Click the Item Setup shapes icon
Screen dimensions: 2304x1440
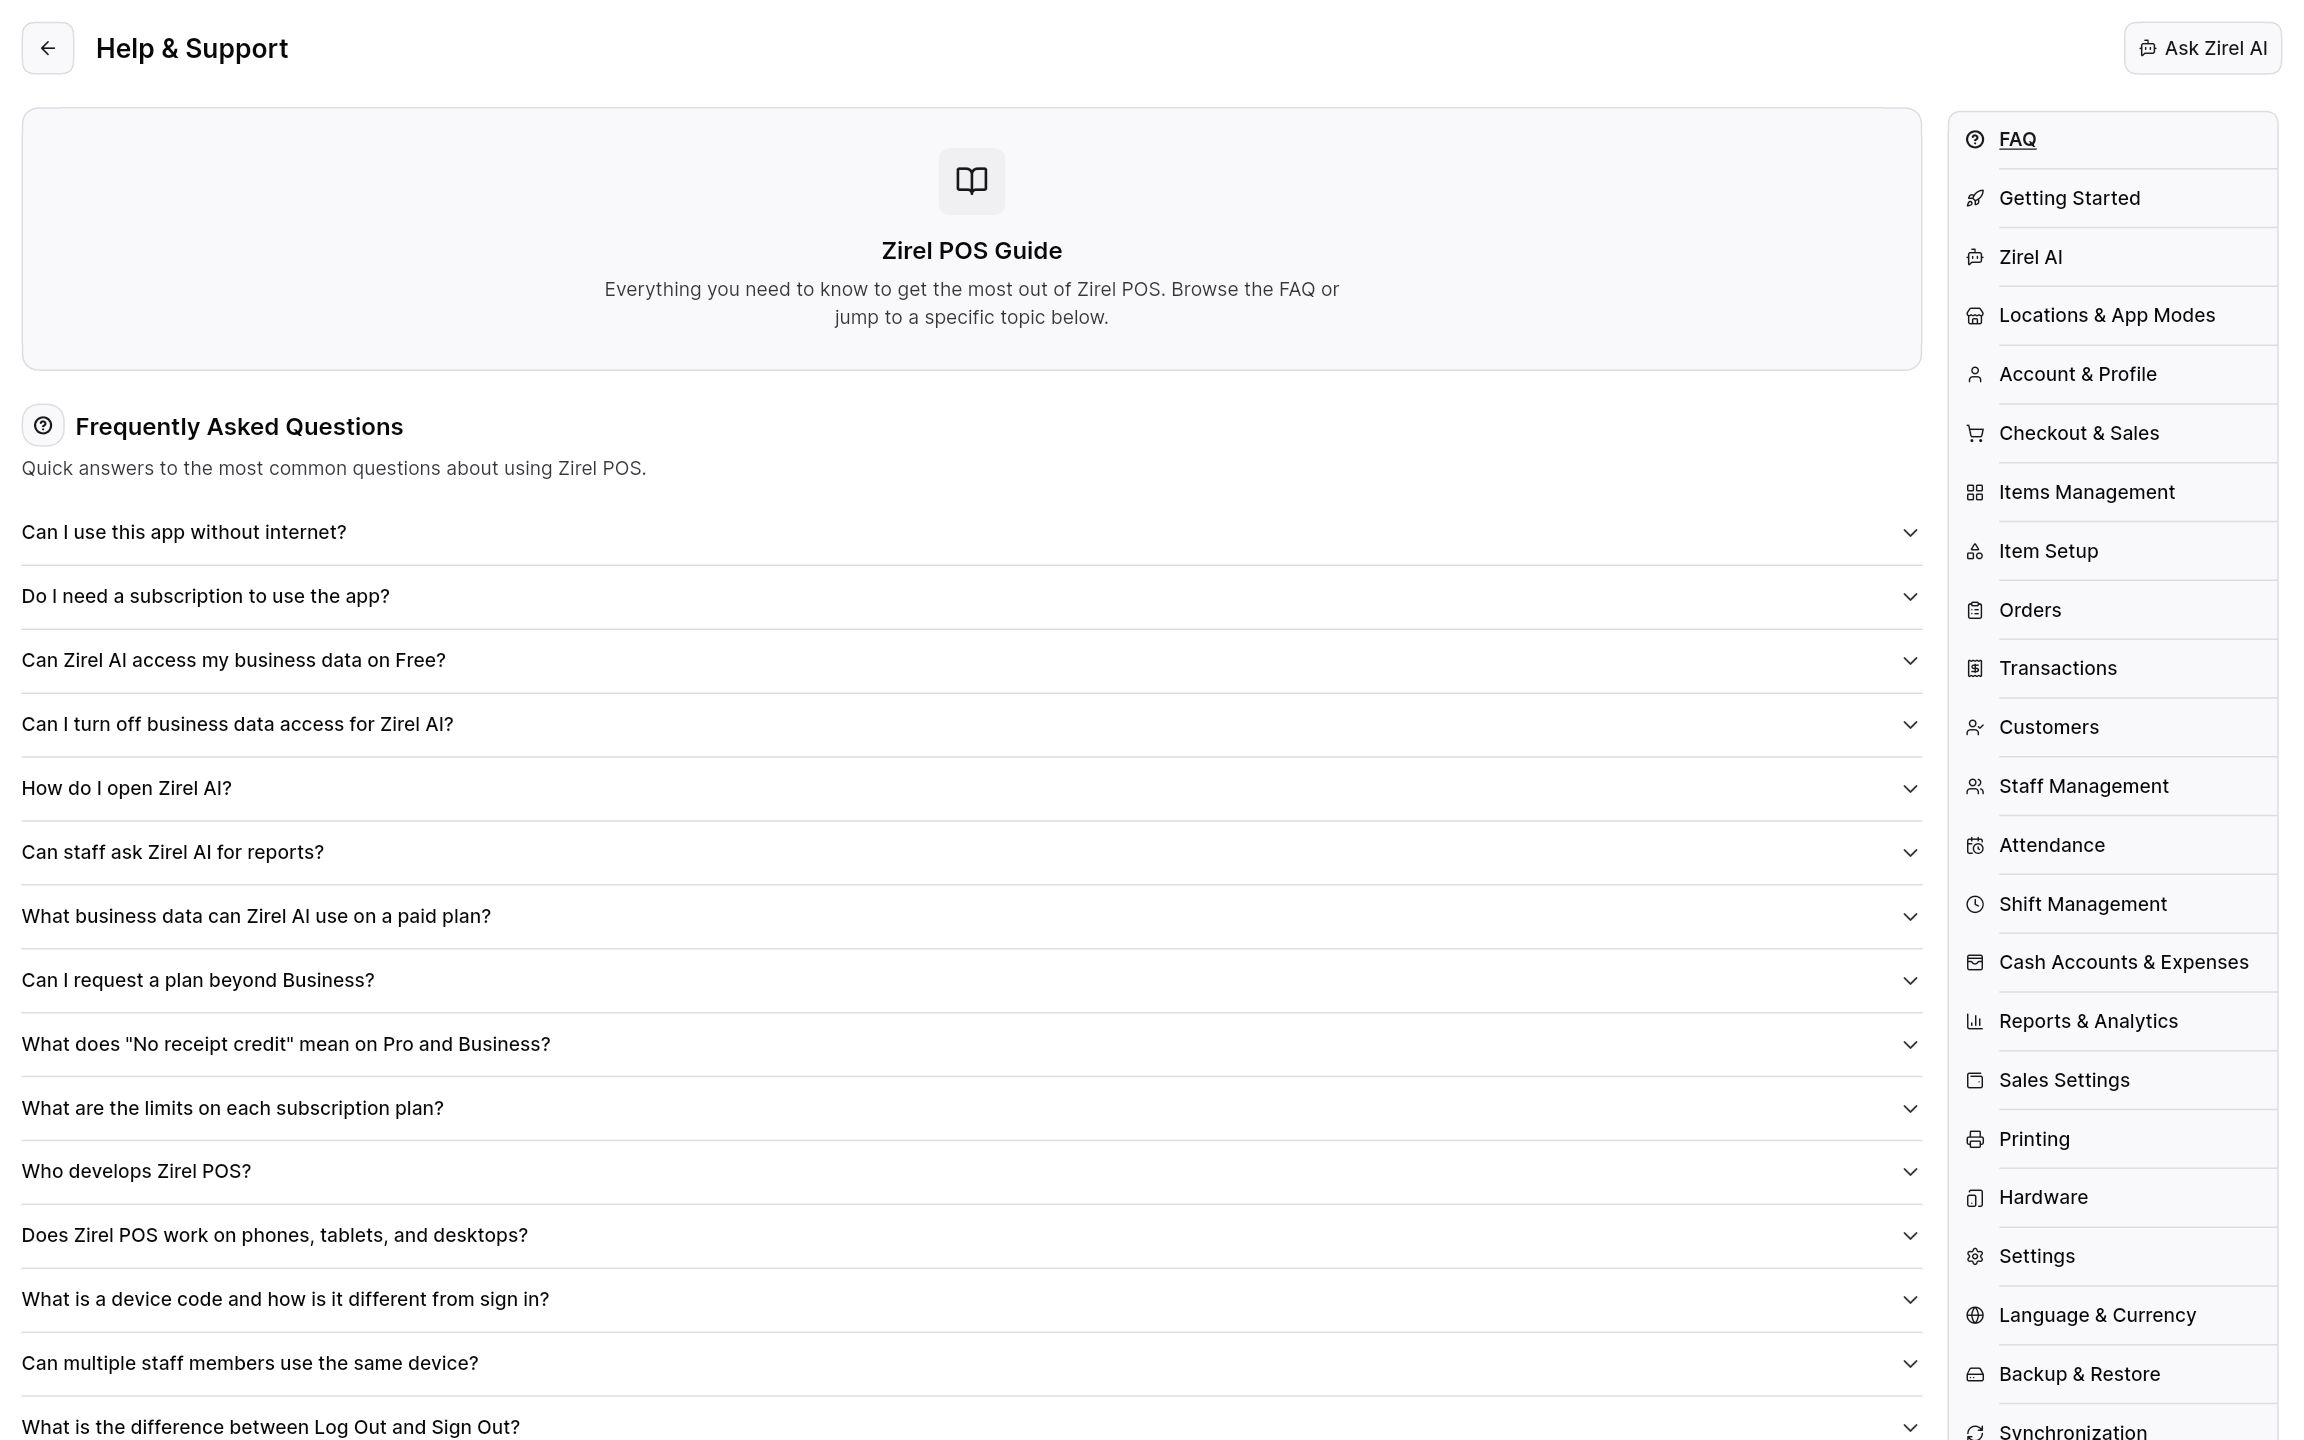(x=1974, y=552)
